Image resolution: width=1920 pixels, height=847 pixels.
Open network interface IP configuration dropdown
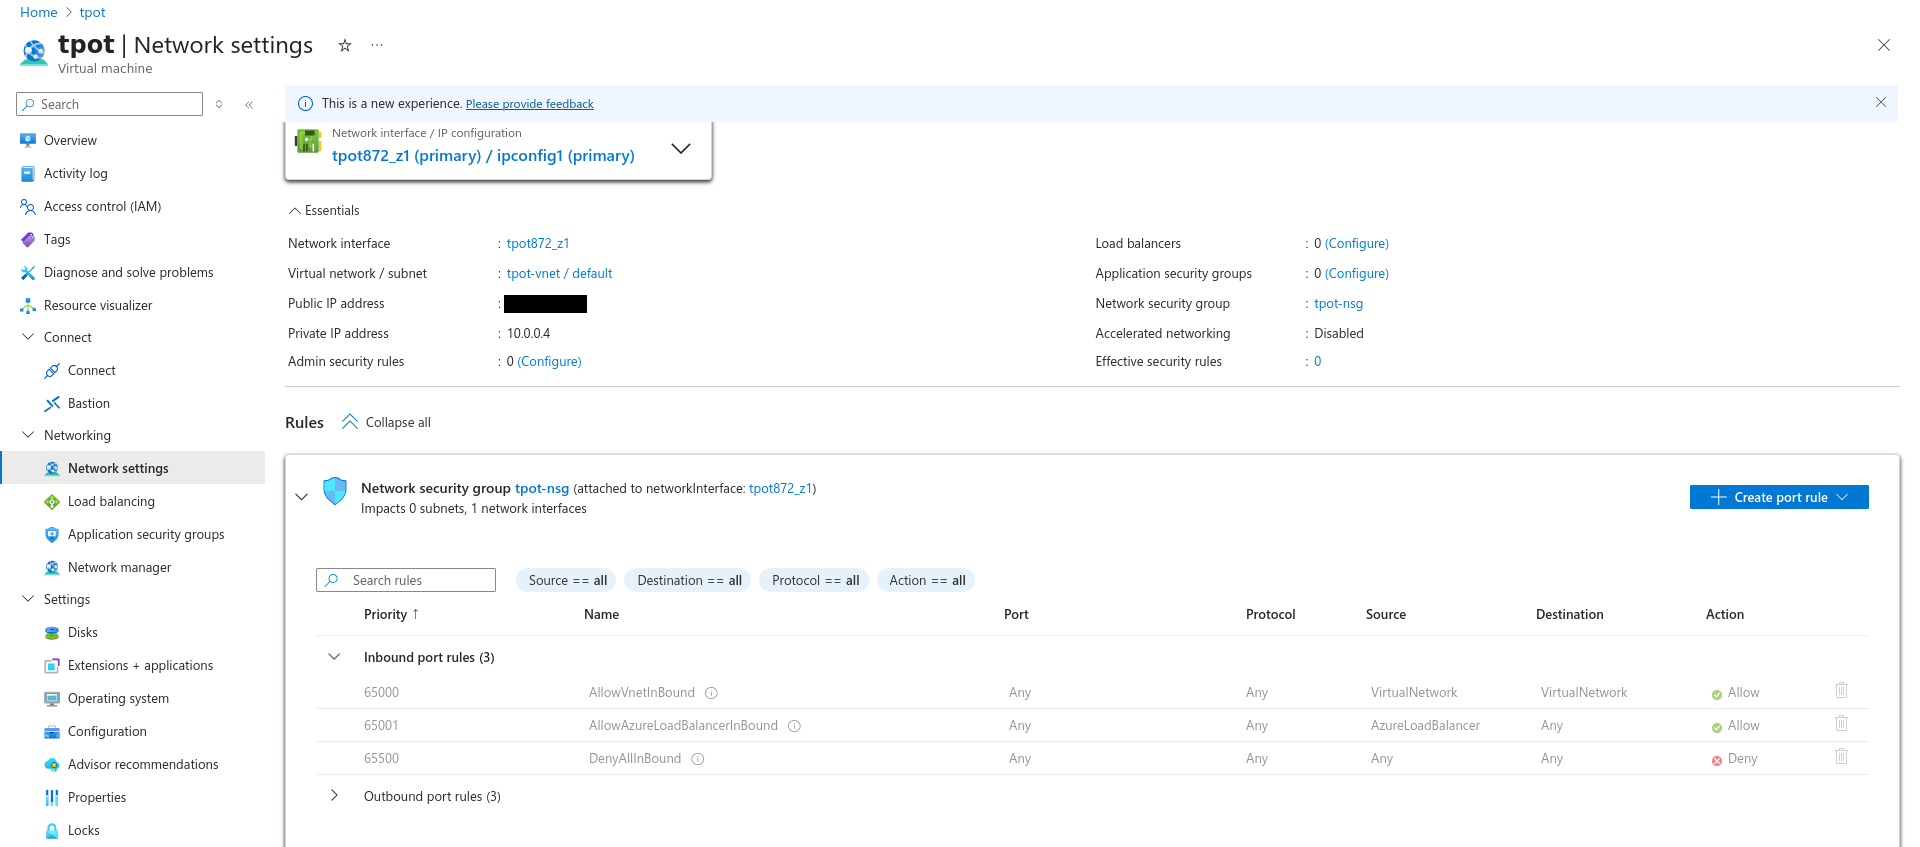[680, 148]
